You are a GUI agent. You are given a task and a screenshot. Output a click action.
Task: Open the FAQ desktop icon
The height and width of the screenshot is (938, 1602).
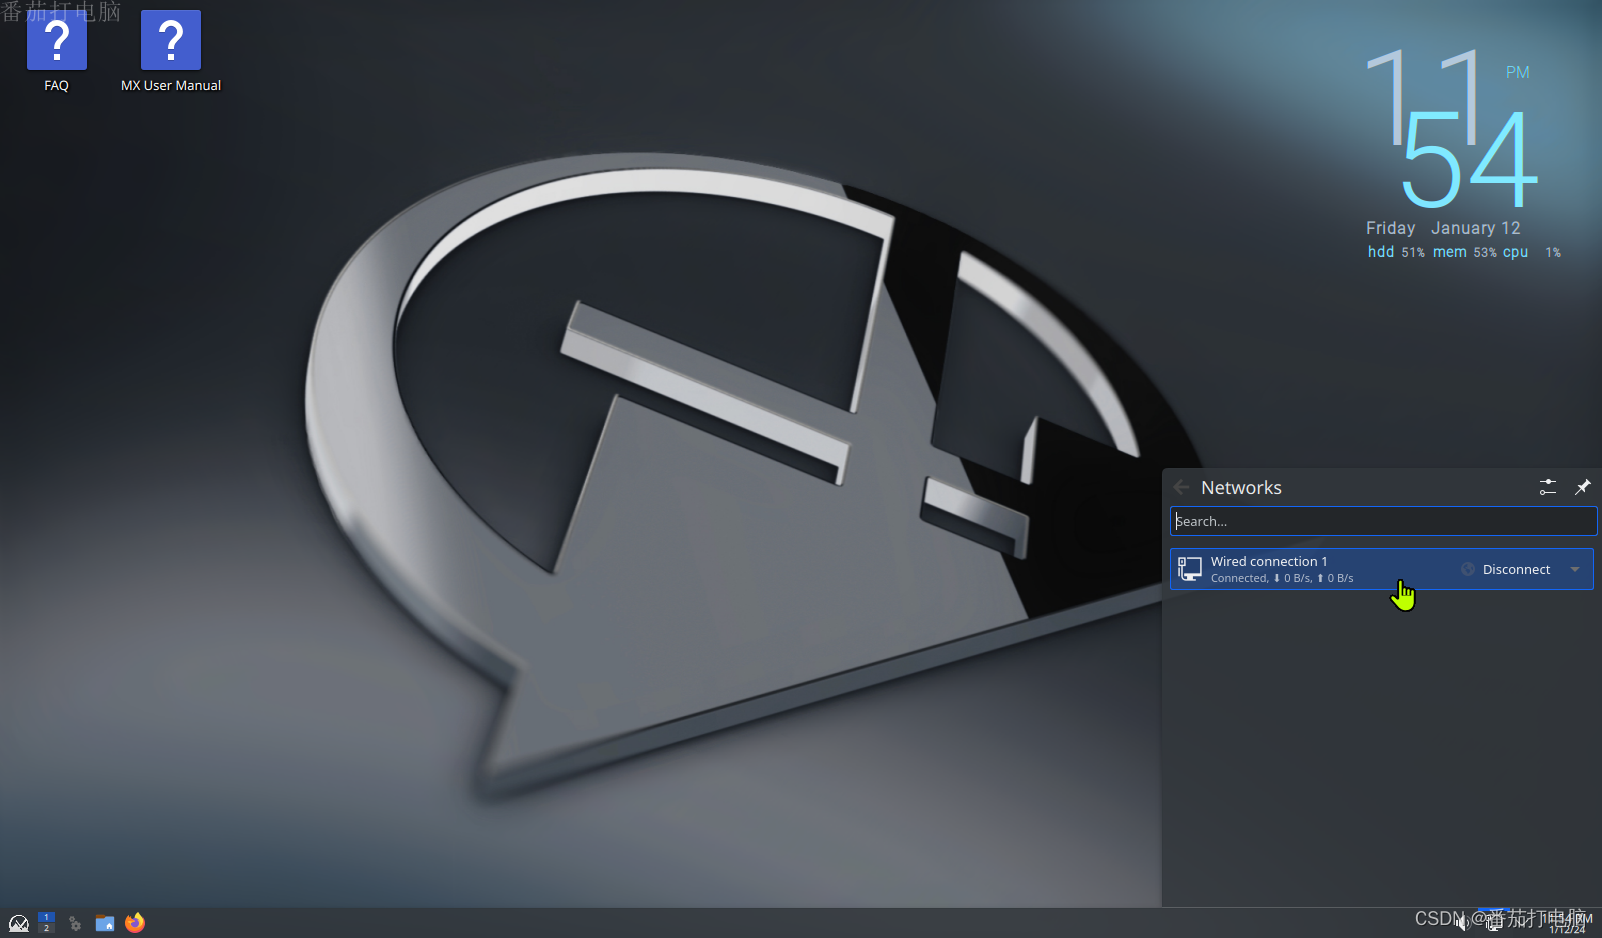(57, 52)
